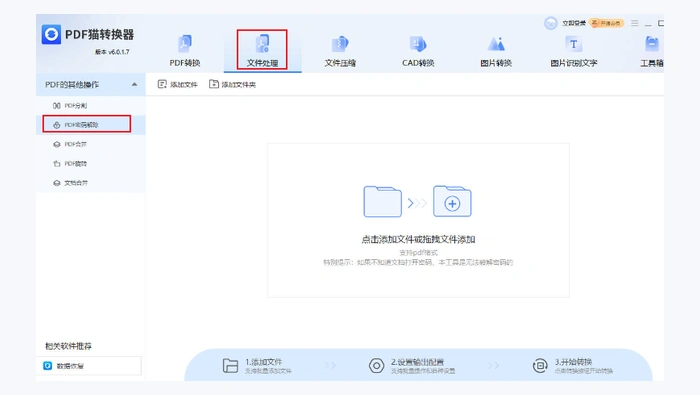Choose PDF合并 in the sidebar

91,144
